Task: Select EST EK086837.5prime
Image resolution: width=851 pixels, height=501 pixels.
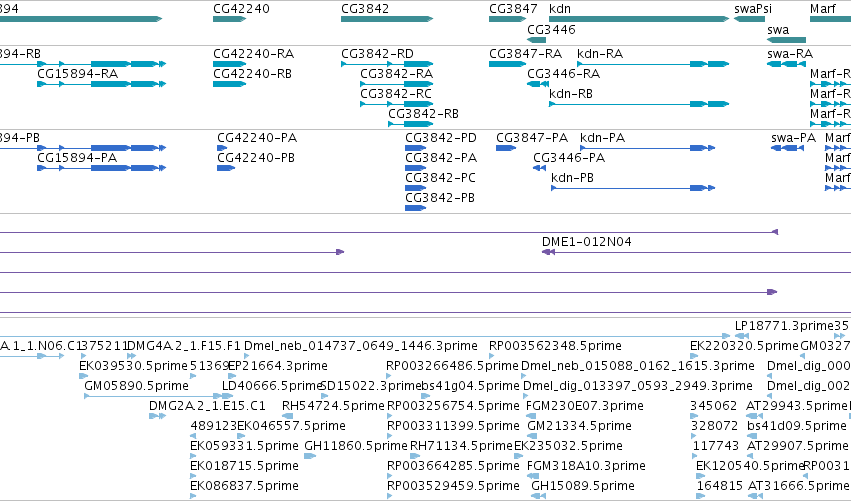Action: 244,486
